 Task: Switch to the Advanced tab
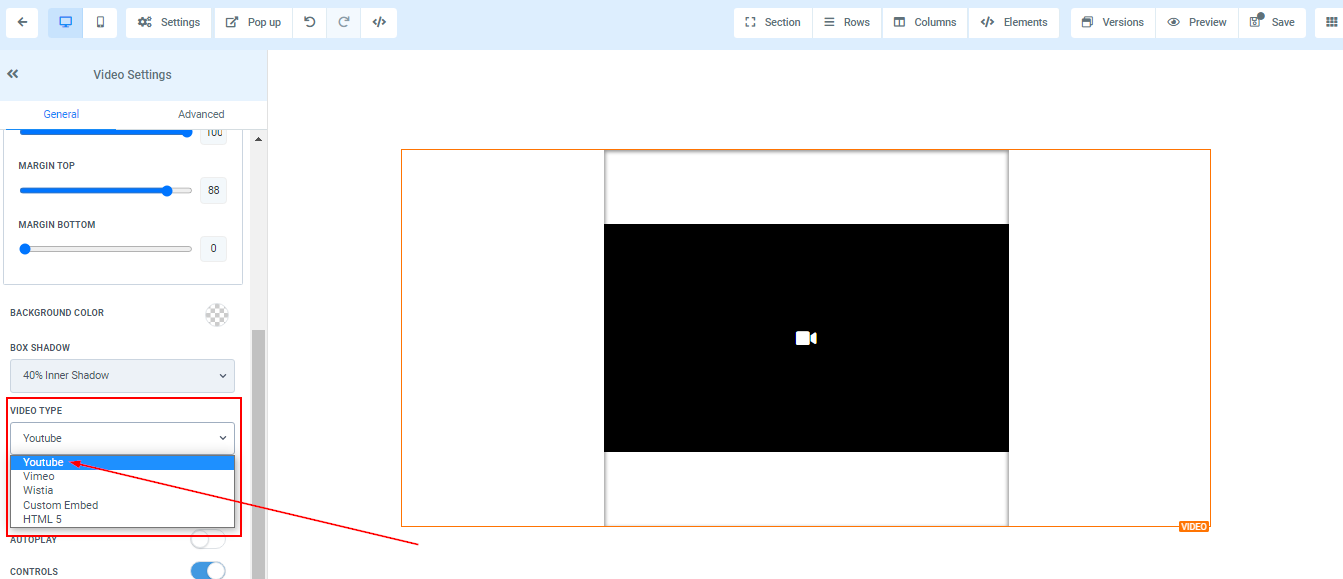(x=201, y=114)
